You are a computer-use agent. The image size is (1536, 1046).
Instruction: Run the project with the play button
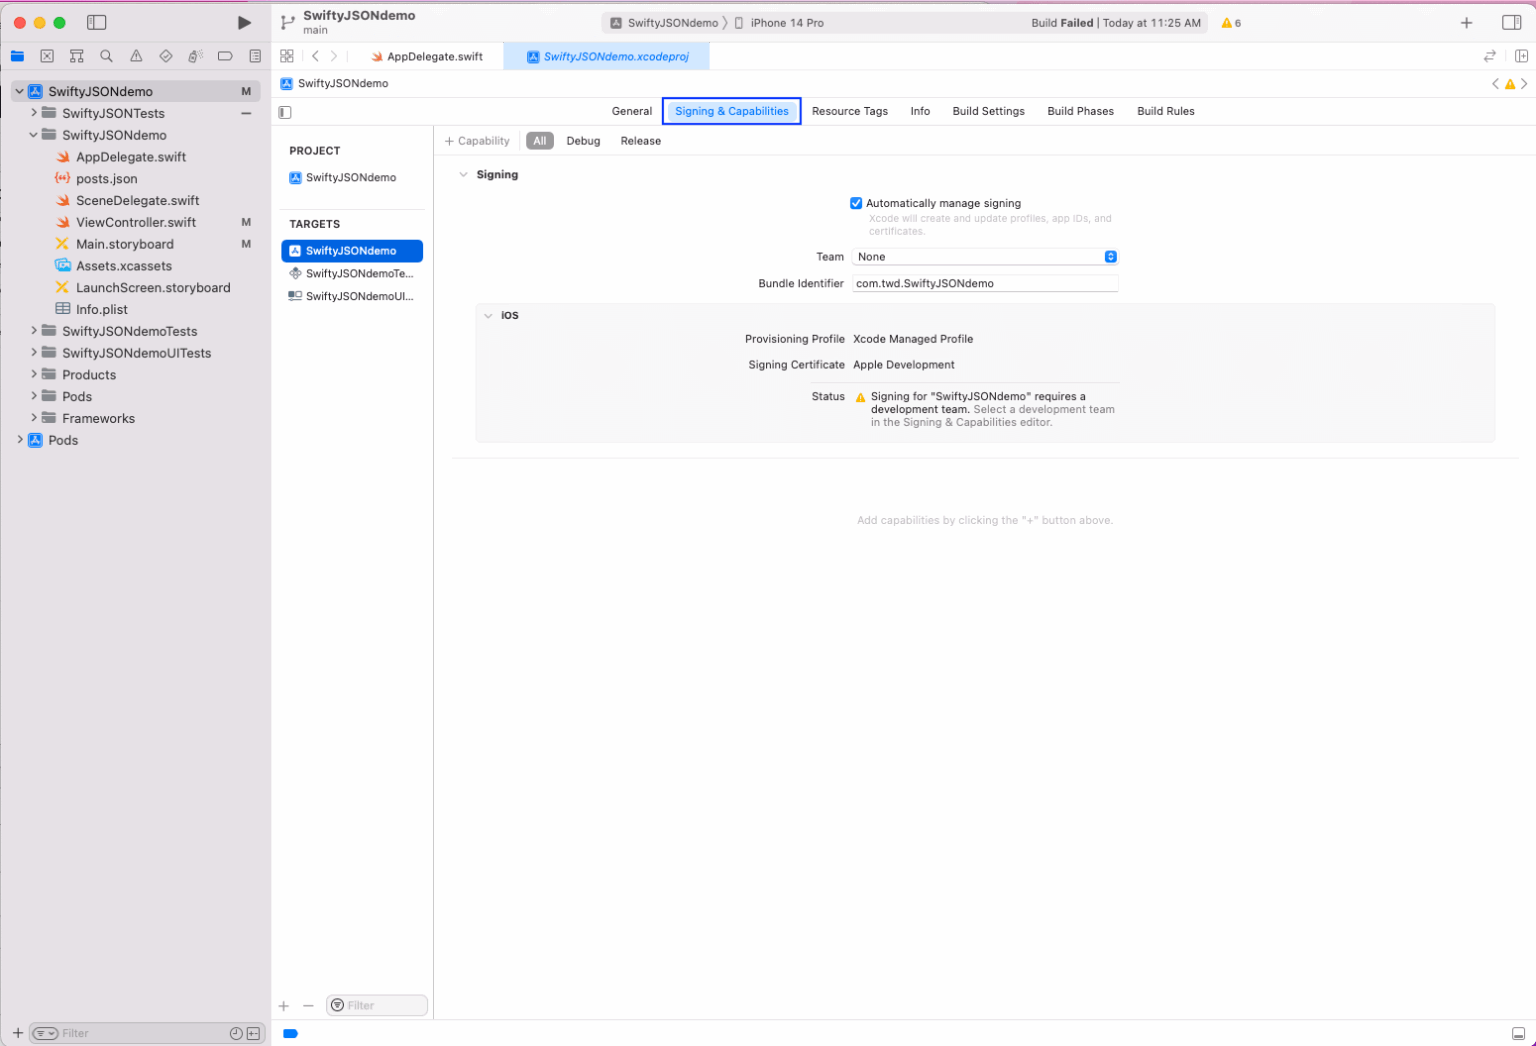click(243, 22)
